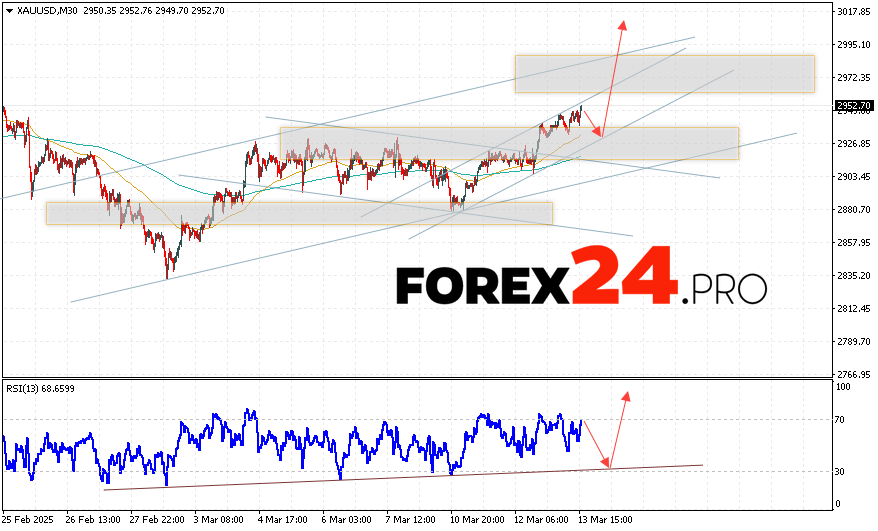
Task: Click the red 24 in the watermark
Action: tap(623, 277)
